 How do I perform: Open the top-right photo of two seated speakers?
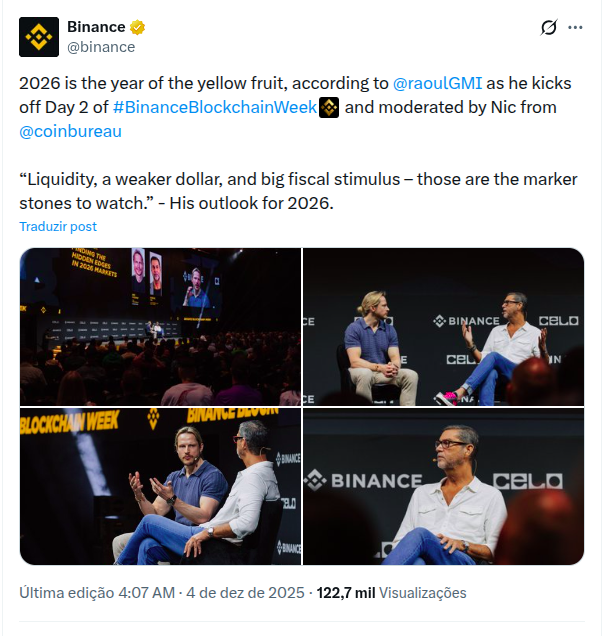[x=443, y=326]
